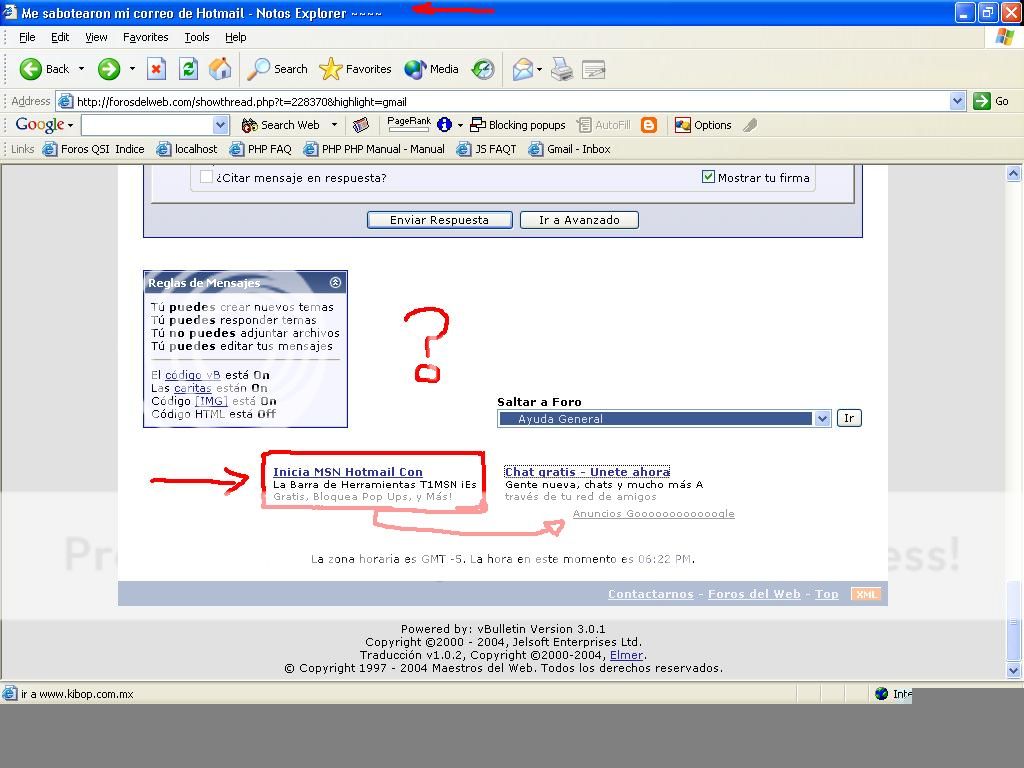Expand the Address bar dropdown

click(x=957, y=101)
